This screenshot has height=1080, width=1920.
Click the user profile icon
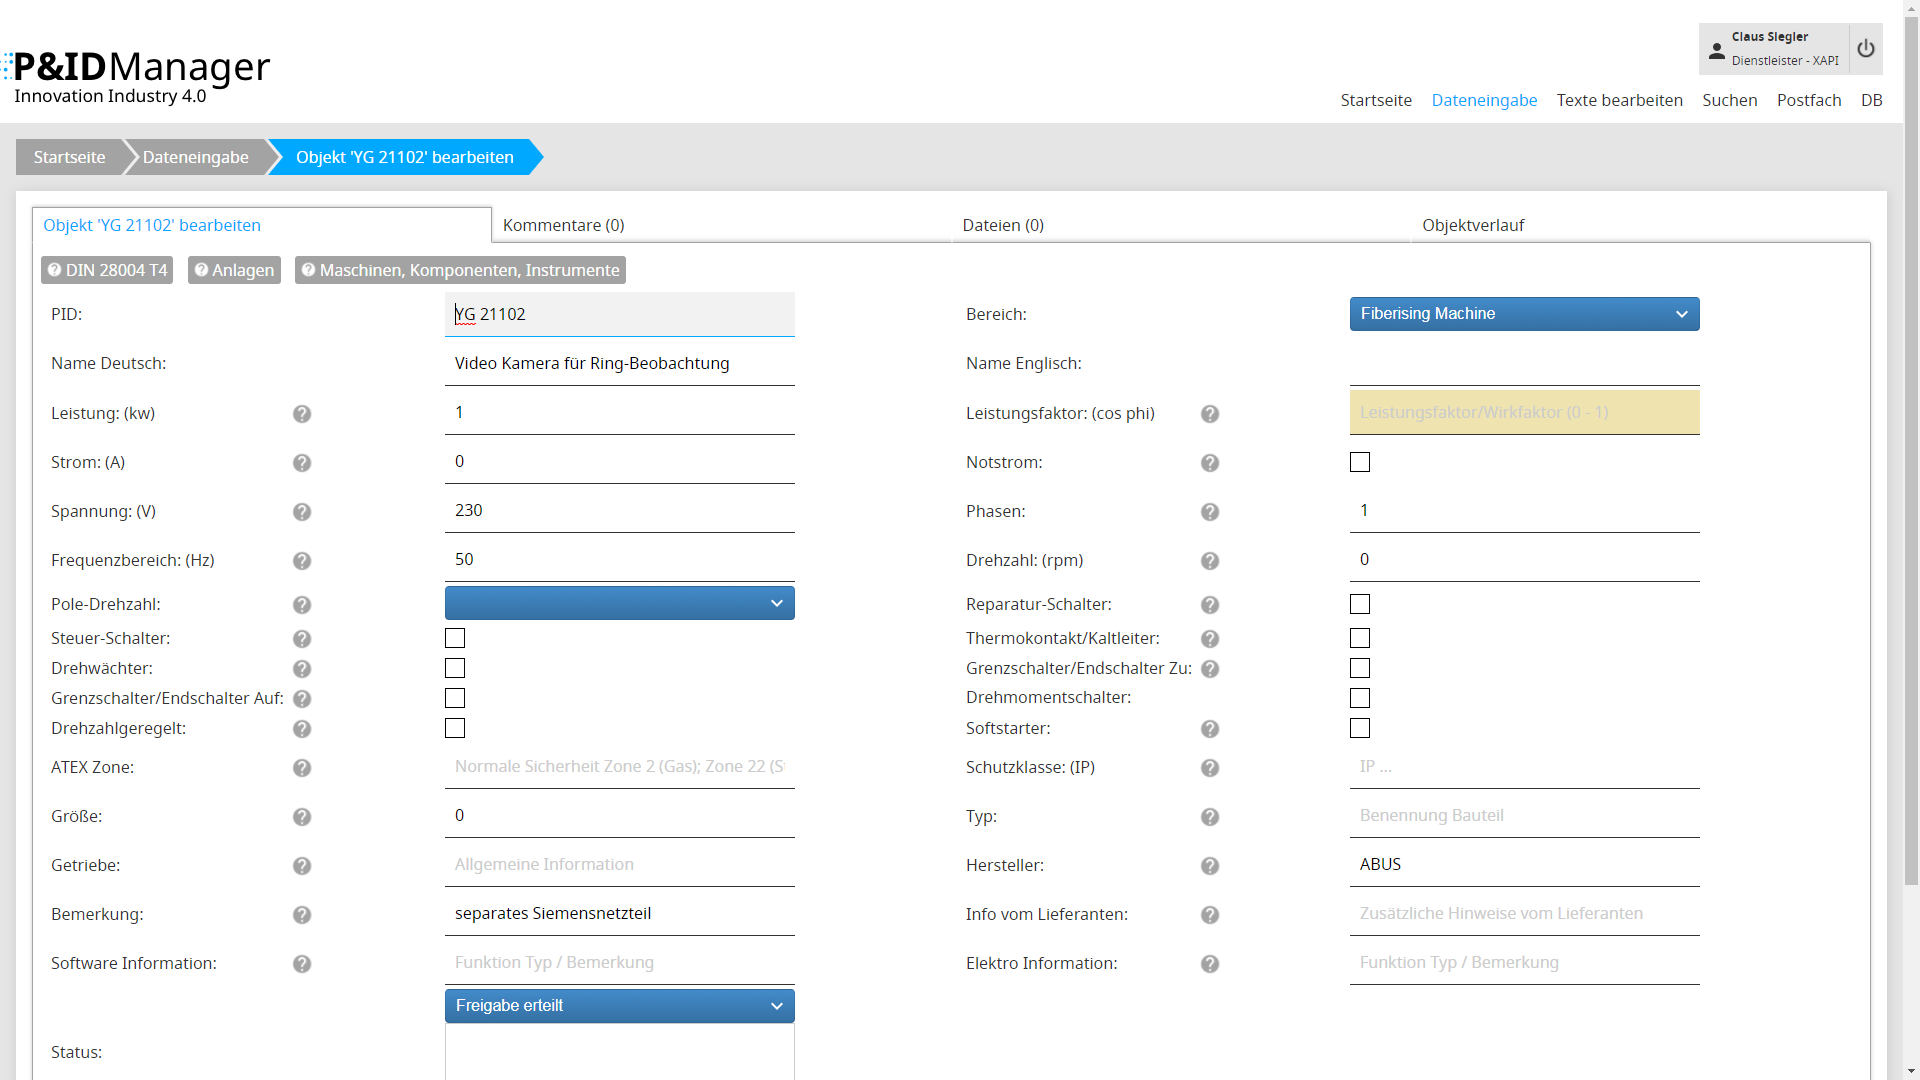[x=1717, y=50]
